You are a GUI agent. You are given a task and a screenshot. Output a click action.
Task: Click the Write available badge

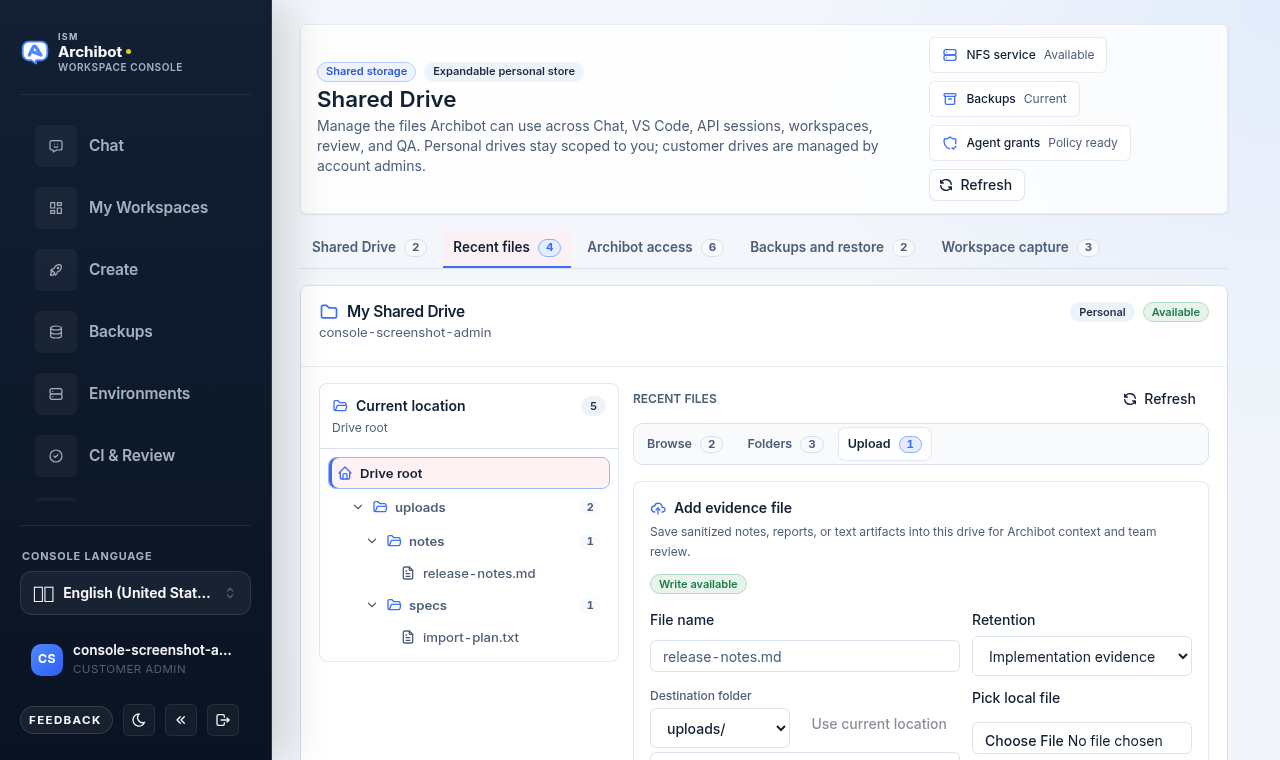698,584
